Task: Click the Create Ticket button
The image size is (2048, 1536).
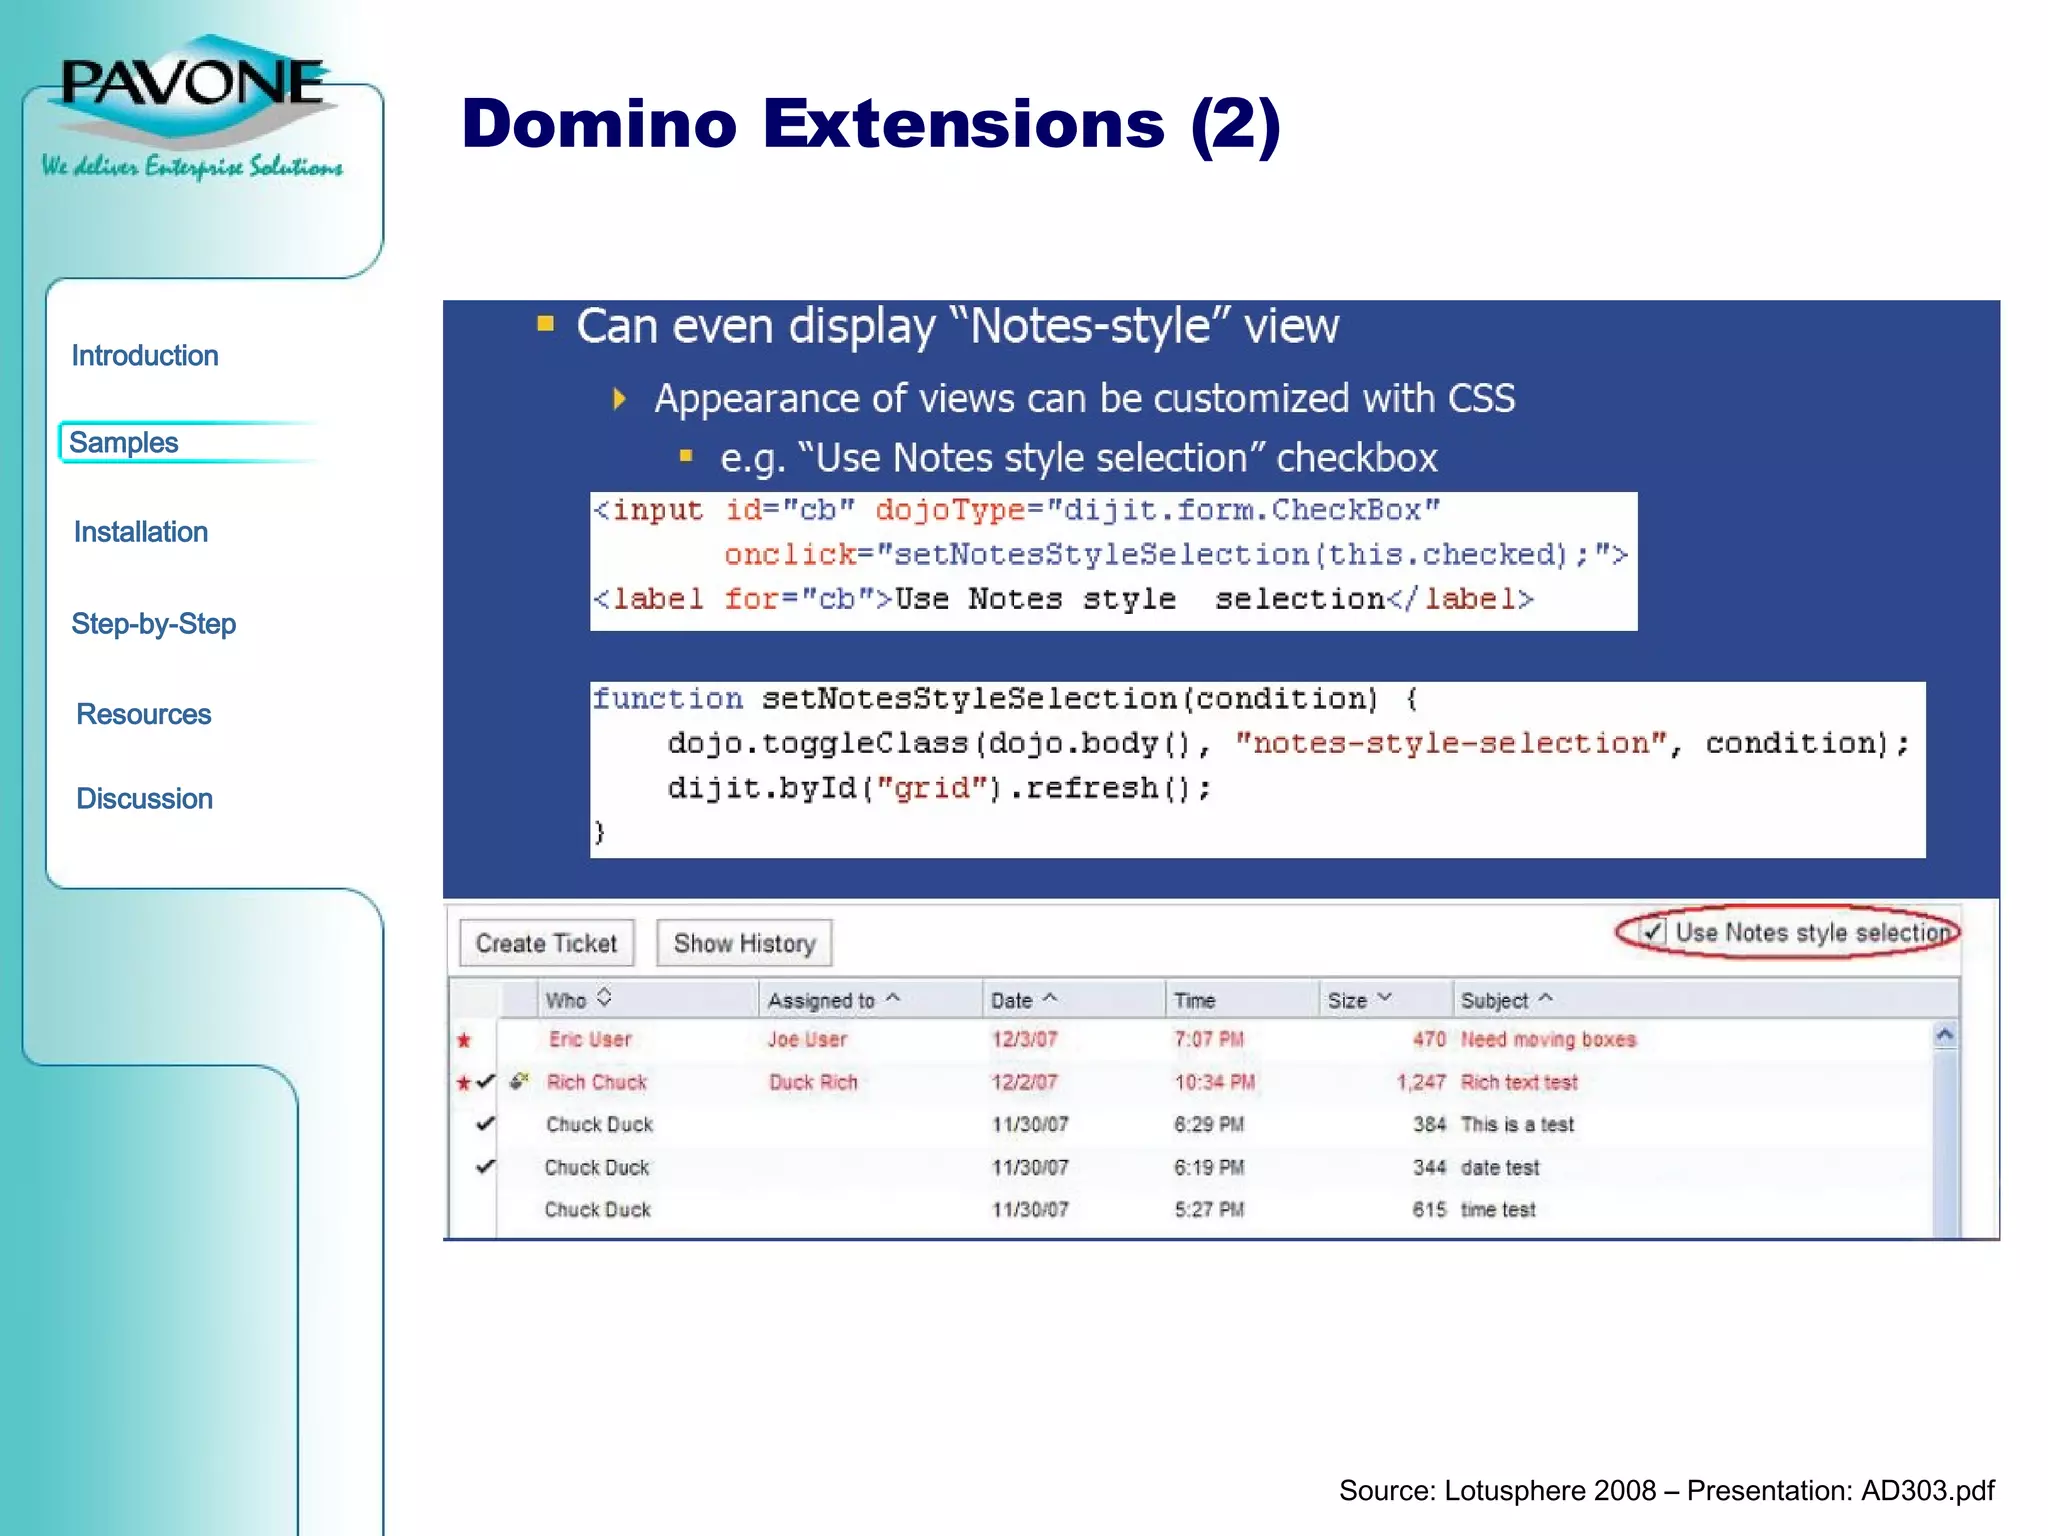Action: pyautogui.click(x=547, y=943)
